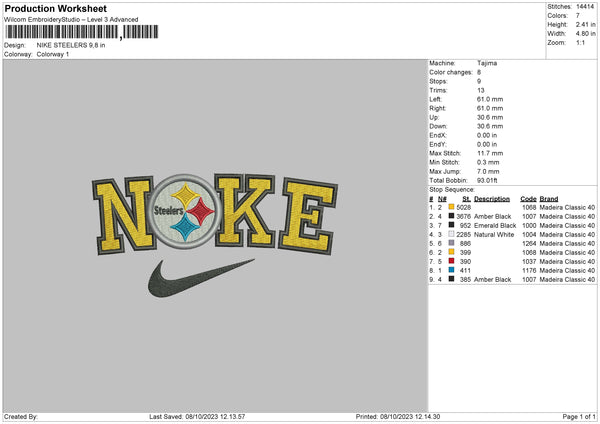
Task: Click the 'Right:' label
Action: (437, 108)
